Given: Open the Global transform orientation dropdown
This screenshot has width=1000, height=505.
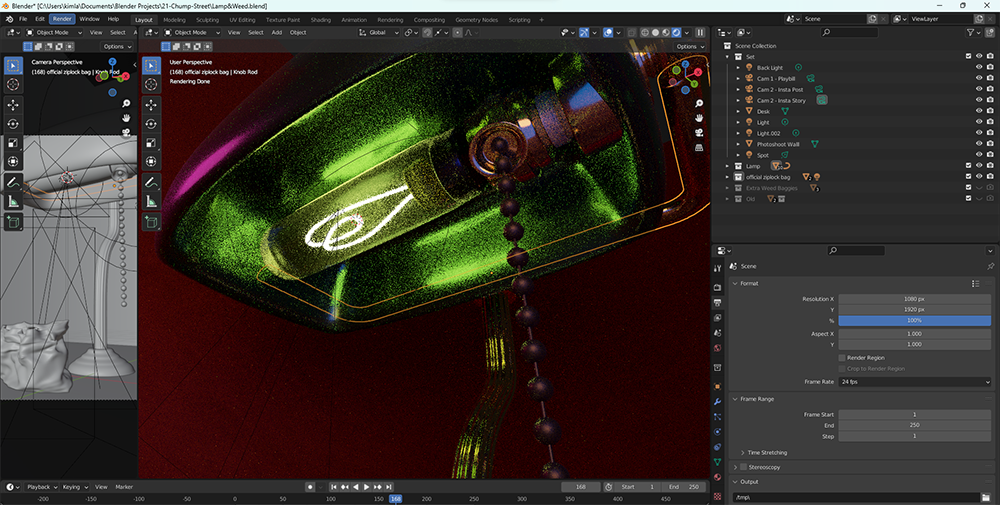Looking at the screenshot, I should (x=379, y=33).
